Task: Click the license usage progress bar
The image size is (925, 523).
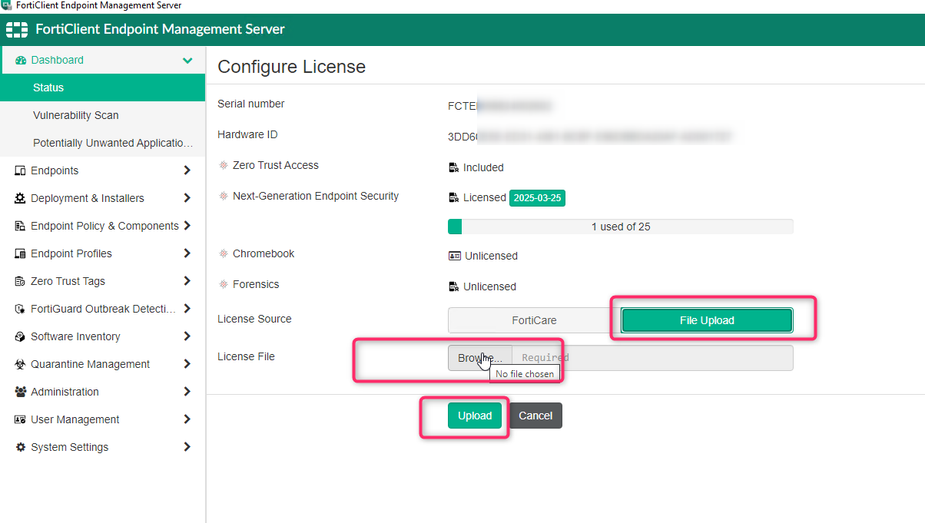Action: pos(620,227)
